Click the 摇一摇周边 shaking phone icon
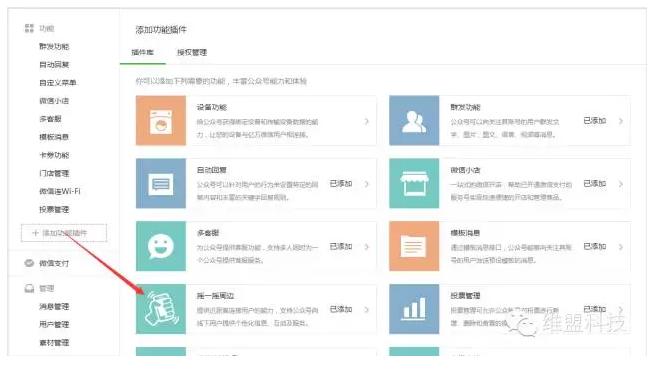The image size is (651, 371). pyautogui.click(x=161, y=309)
